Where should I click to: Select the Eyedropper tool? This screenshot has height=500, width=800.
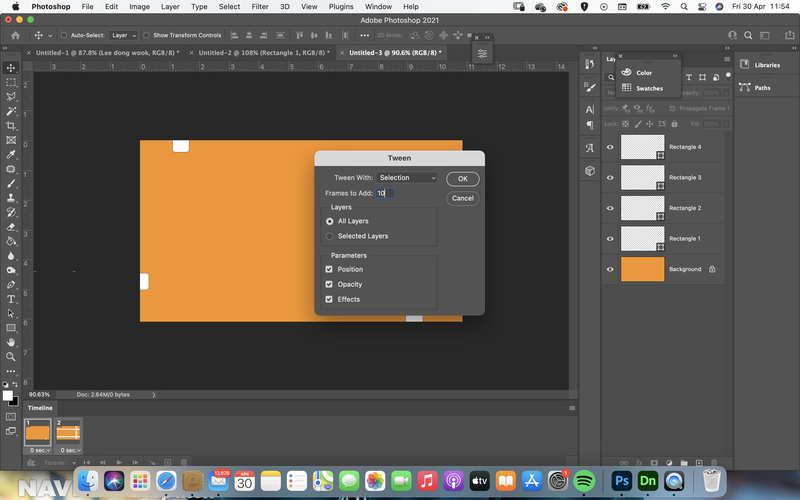tap(11, 155)
